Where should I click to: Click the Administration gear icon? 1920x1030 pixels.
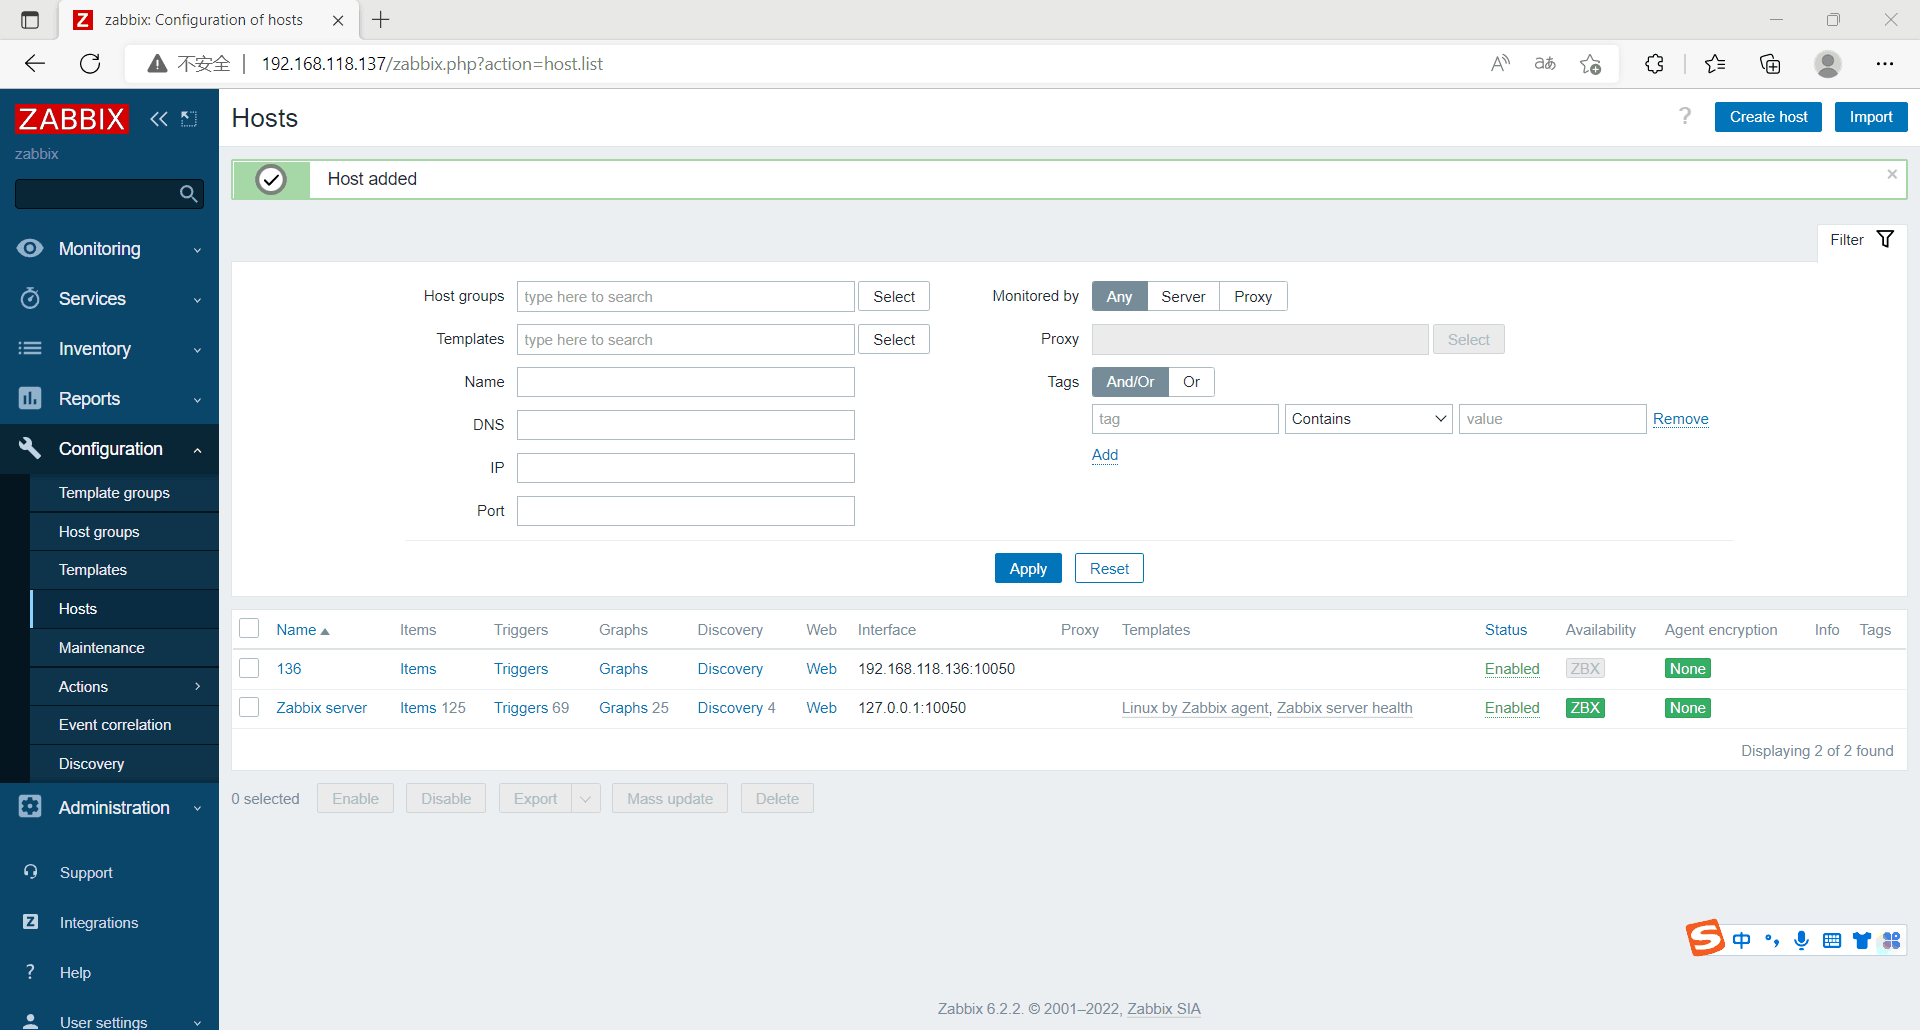[x=30, y=806]
